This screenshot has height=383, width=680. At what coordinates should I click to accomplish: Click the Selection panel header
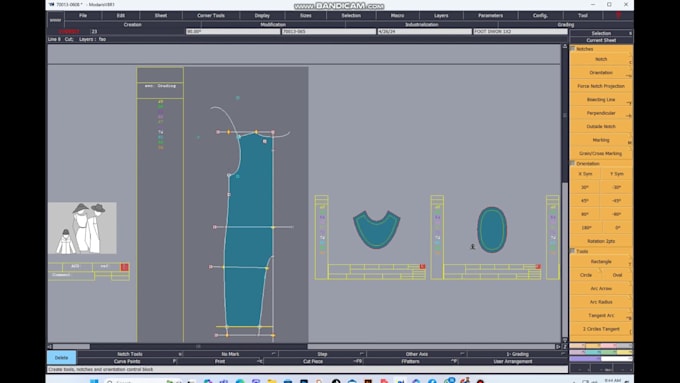pos(601,33)
